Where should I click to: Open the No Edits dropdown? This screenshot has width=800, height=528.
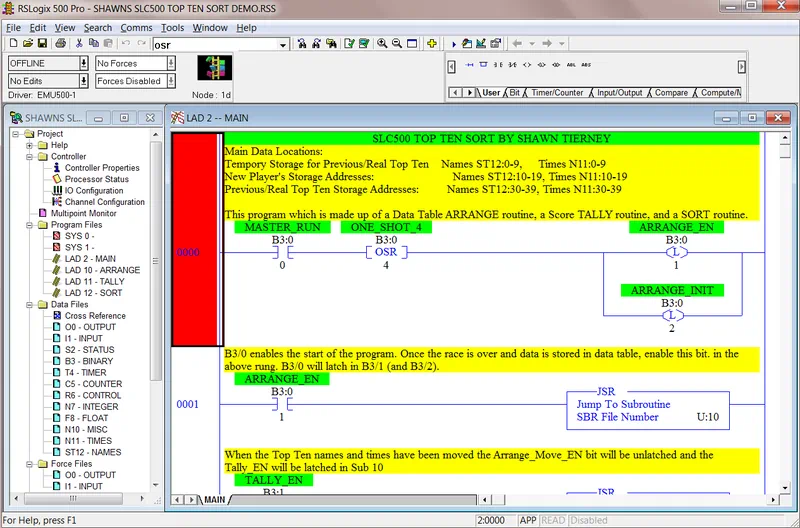(x=84, y=81)
